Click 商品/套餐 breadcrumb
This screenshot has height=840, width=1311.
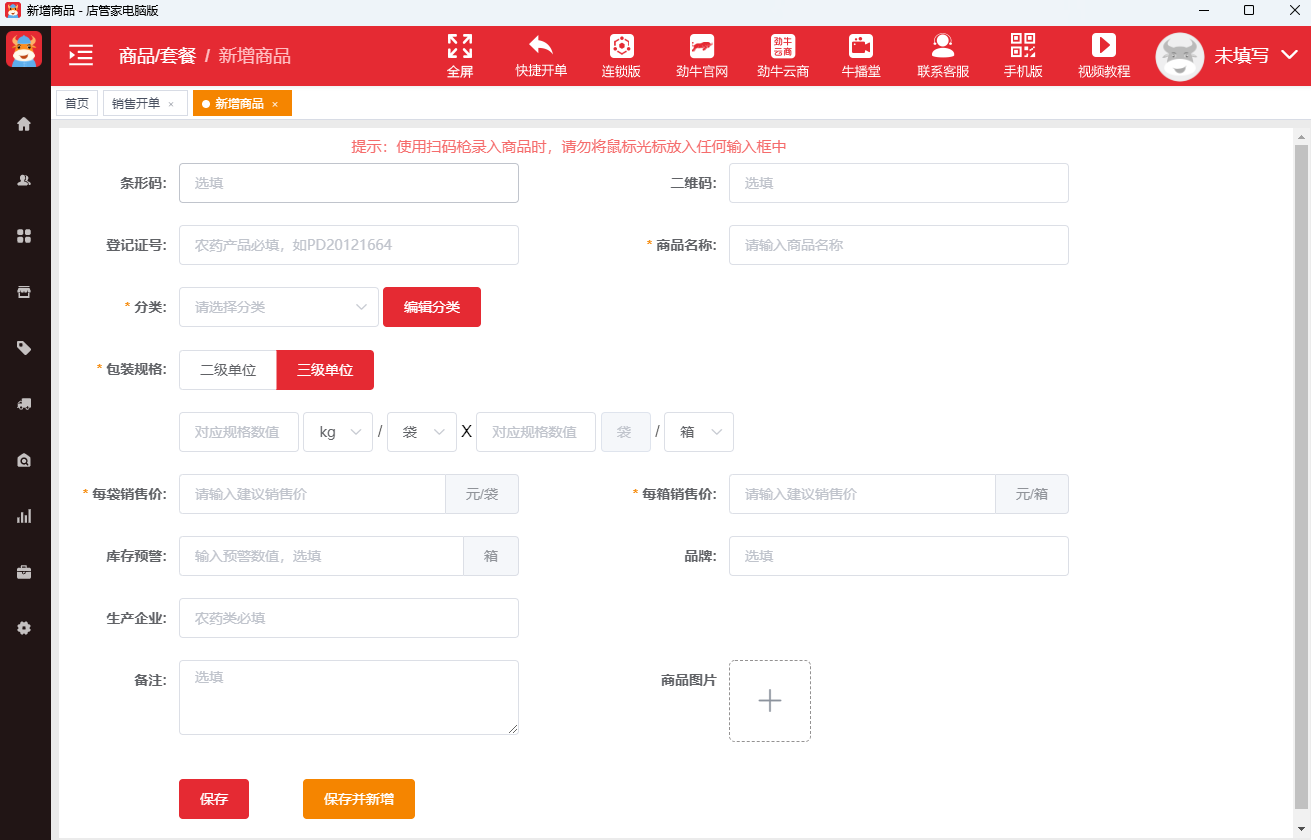157,56
